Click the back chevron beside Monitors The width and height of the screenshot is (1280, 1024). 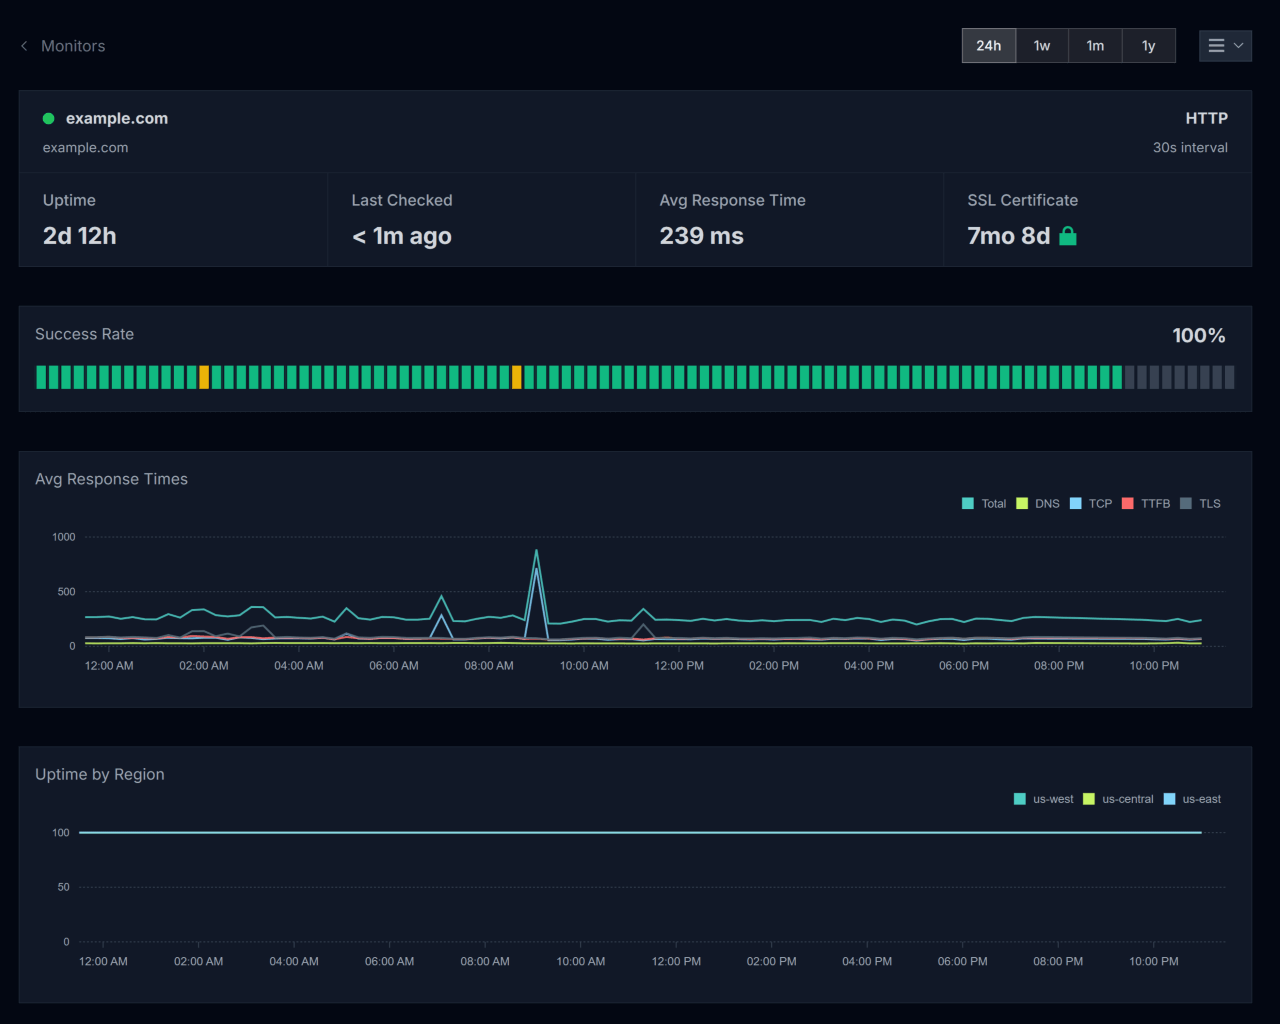click(x=24, y=46)
